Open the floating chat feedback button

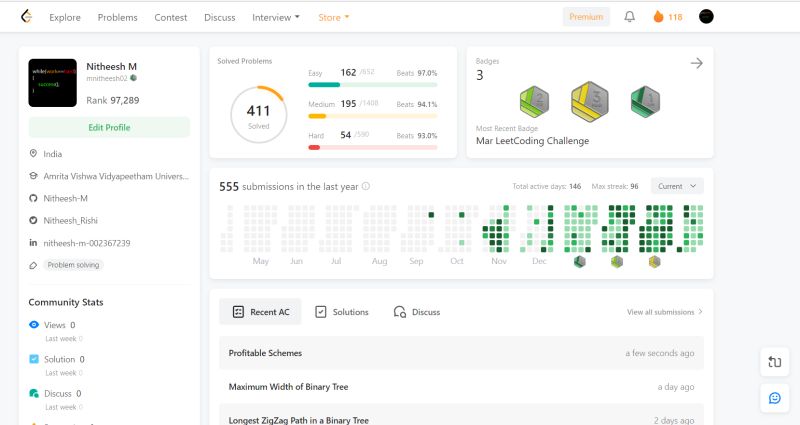click(x=774, y=398)
